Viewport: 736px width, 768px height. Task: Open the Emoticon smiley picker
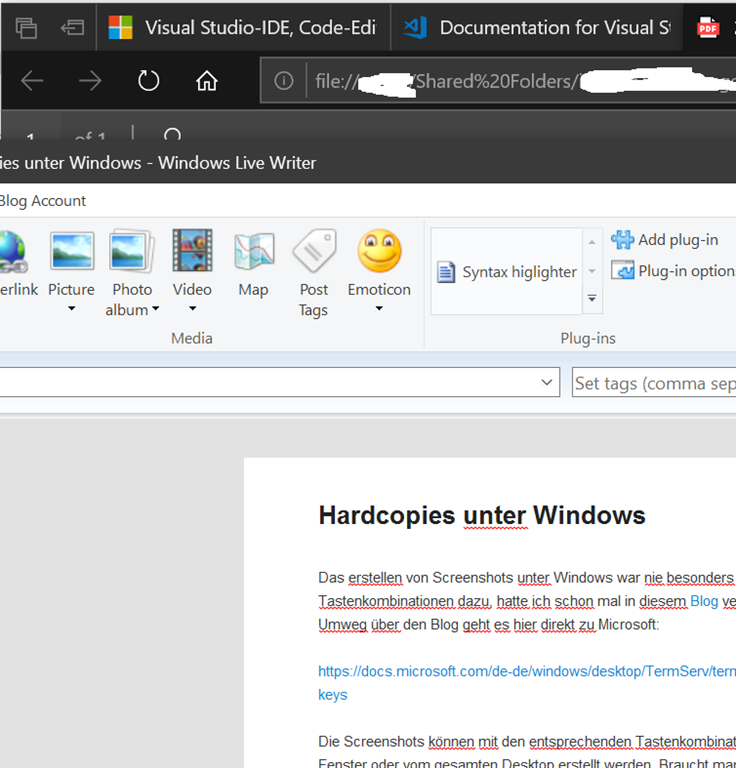pyautogui.click(x=379, y=253)
